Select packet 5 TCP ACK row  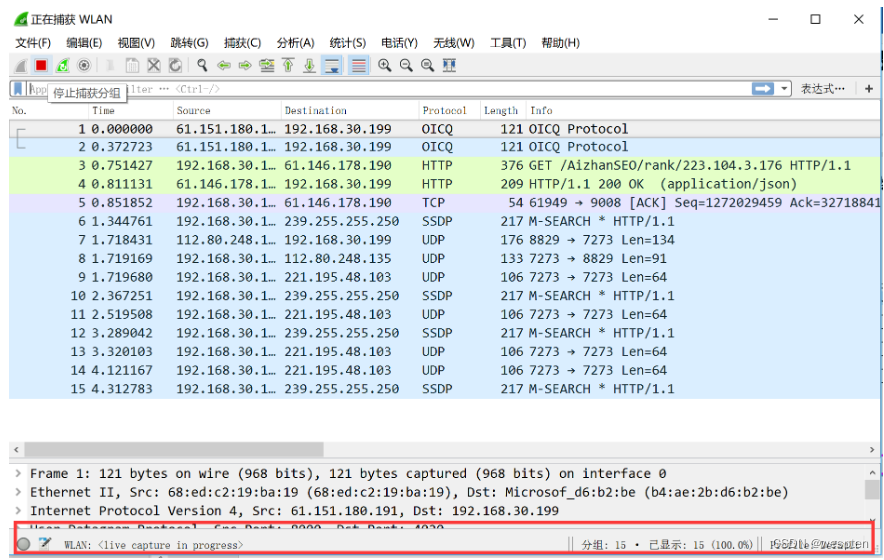(x=444, y=203)
